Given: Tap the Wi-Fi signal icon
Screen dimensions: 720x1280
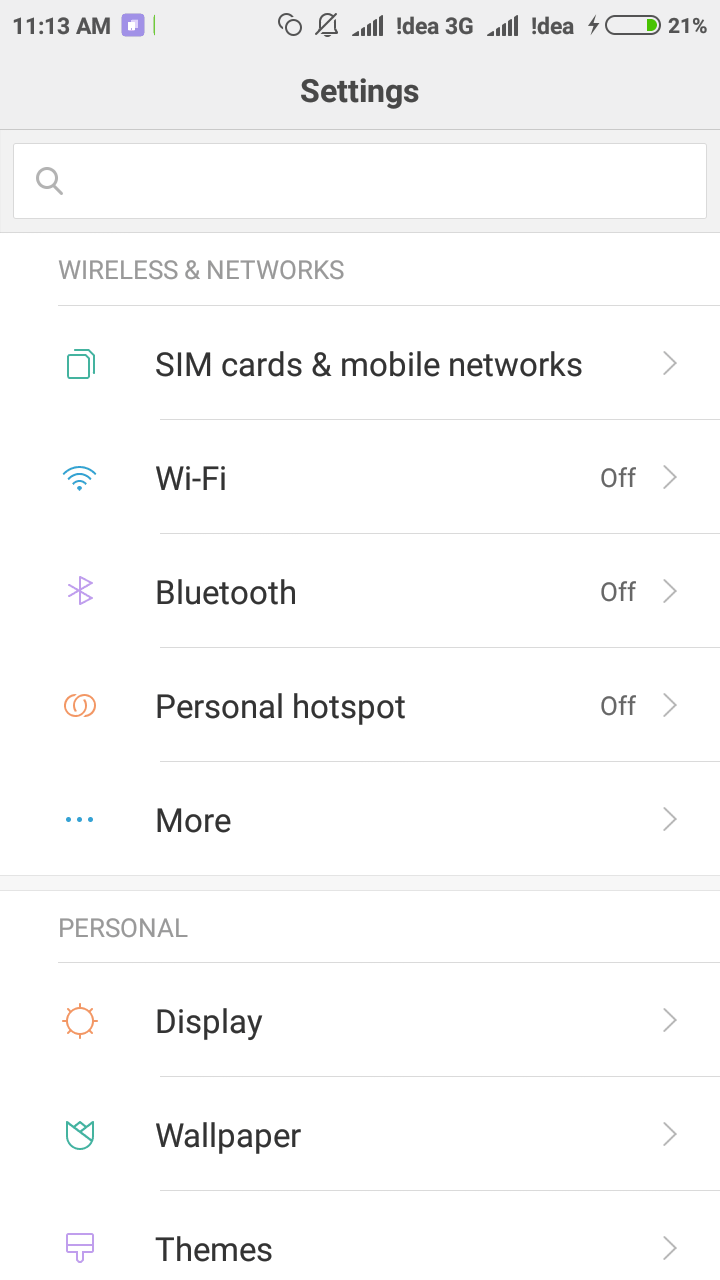Looking at the screenshot, I should [79, 479].
